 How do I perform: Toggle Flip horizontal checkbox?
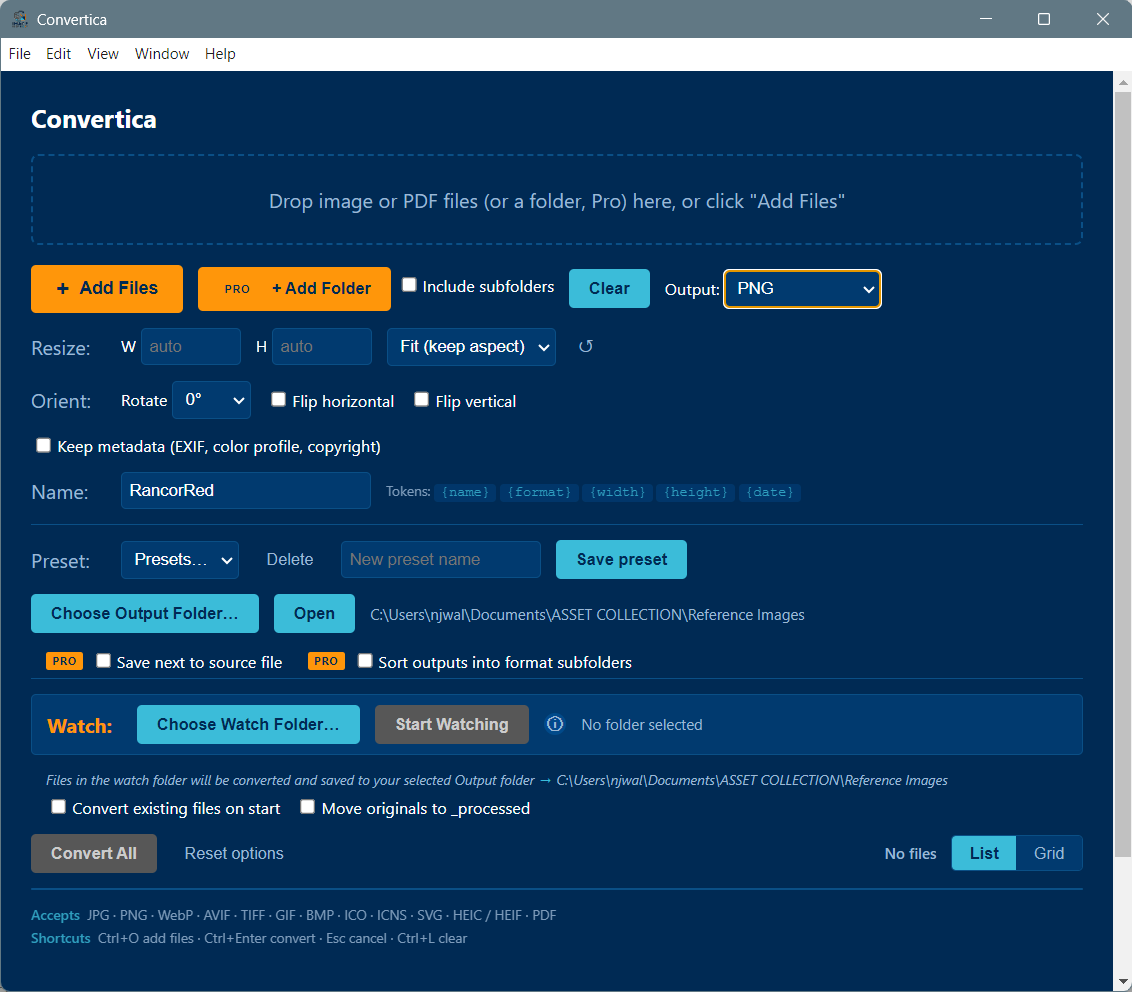[279, 399]
